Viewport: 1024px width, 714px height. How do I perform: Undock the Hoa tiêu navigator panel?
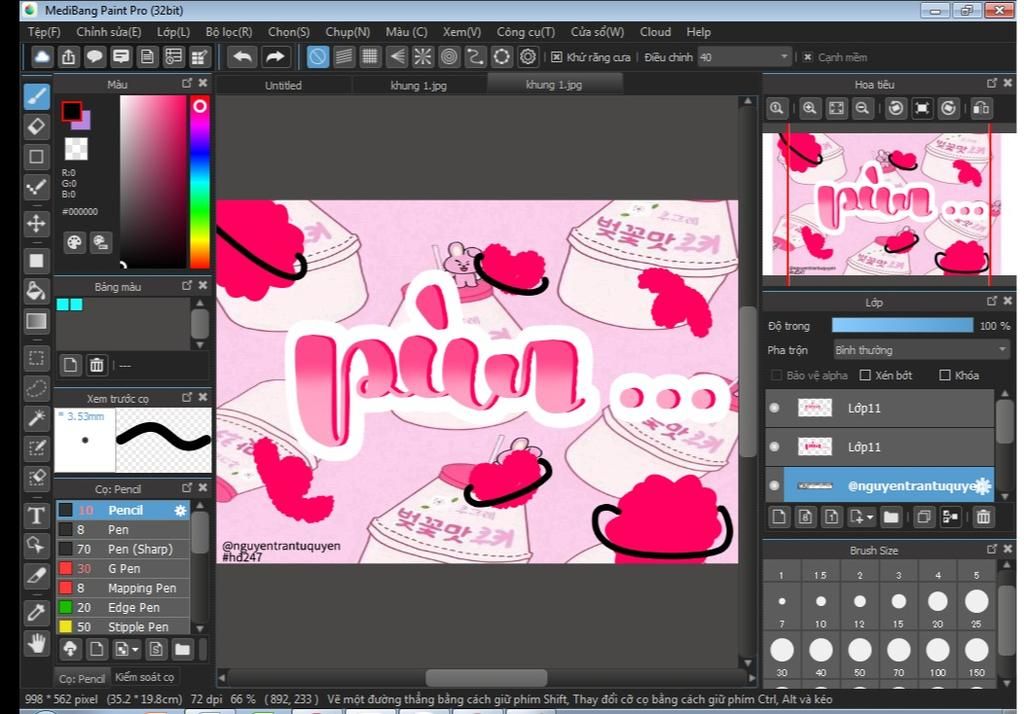(x=991, y=83)
